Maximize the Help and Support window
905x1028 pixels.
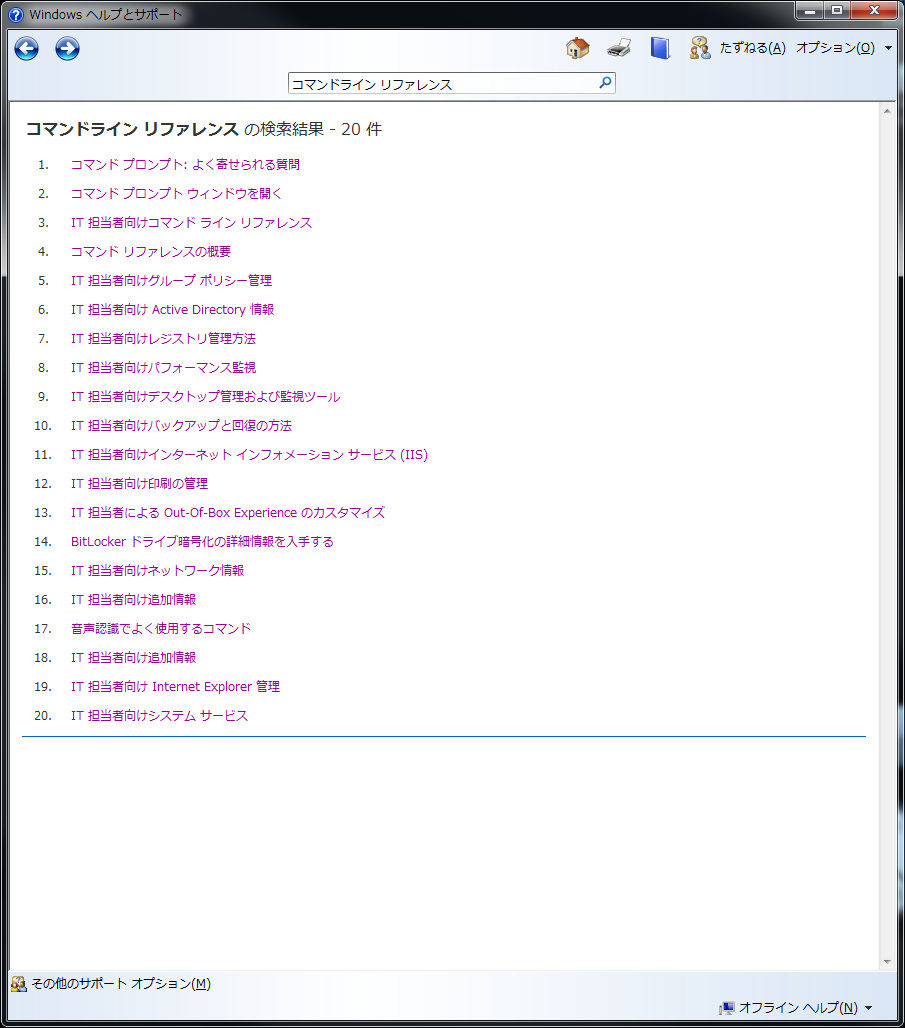(x=837, y=10)
